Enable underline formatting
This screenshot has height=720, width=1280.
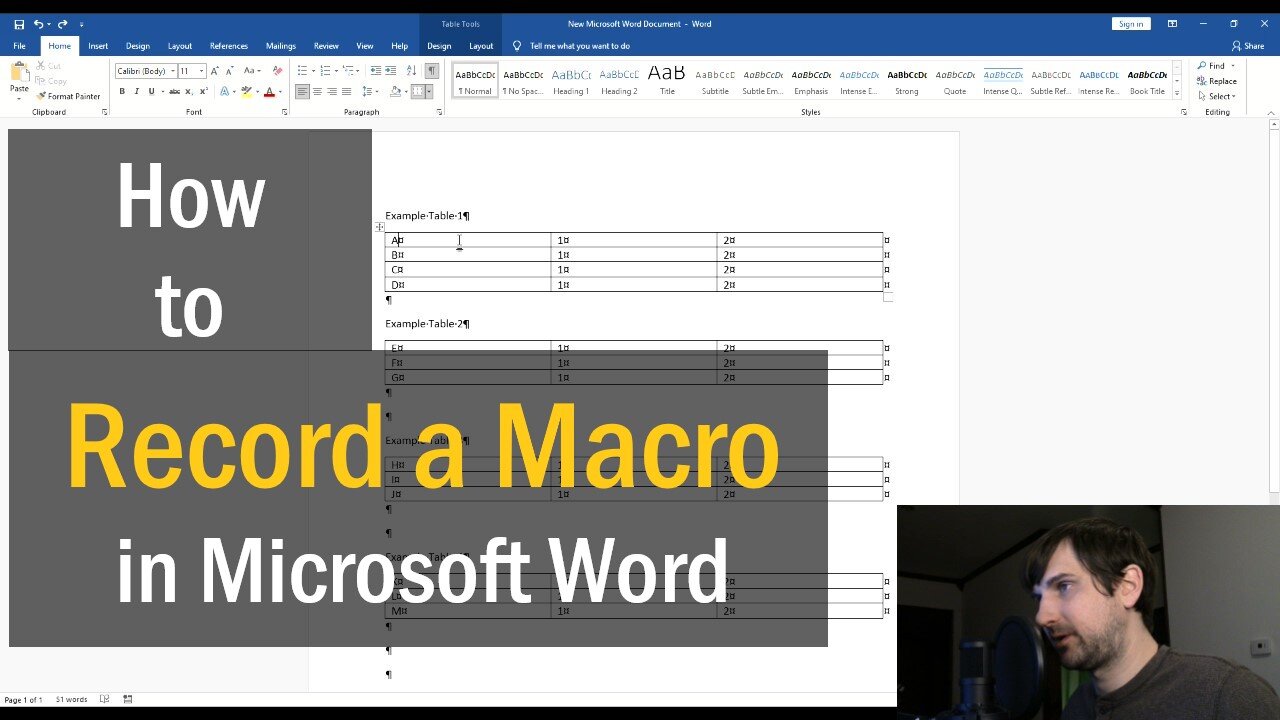(151, 91)
